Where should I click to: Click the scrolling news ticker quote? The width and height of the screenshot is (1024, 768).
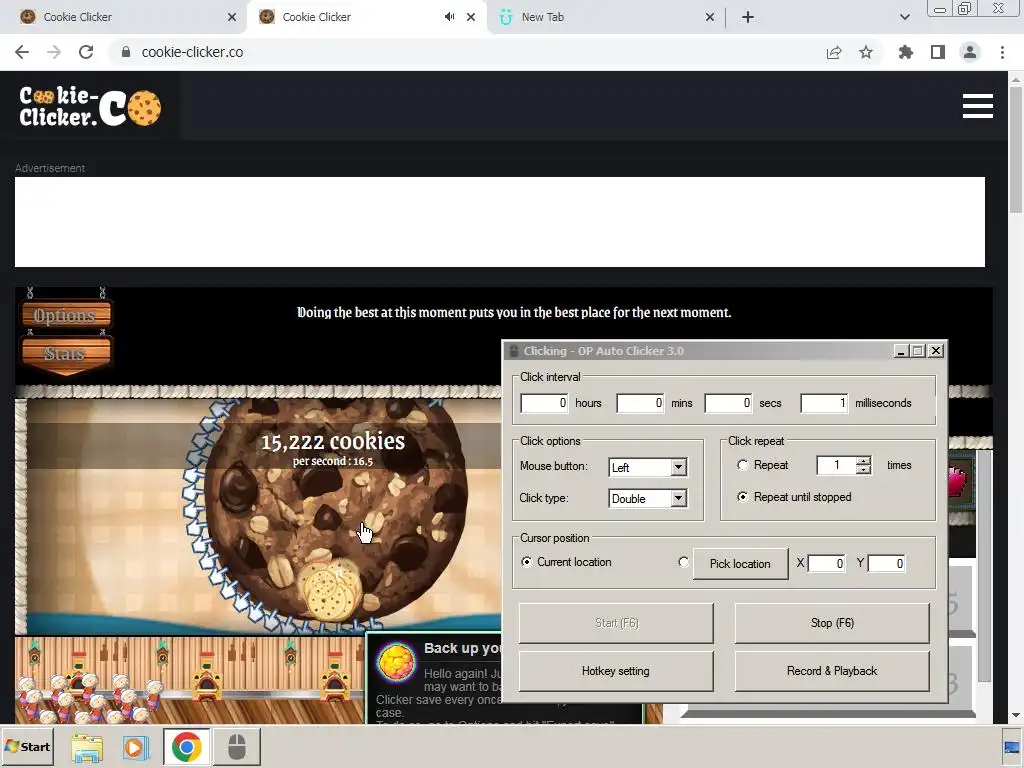514,312
